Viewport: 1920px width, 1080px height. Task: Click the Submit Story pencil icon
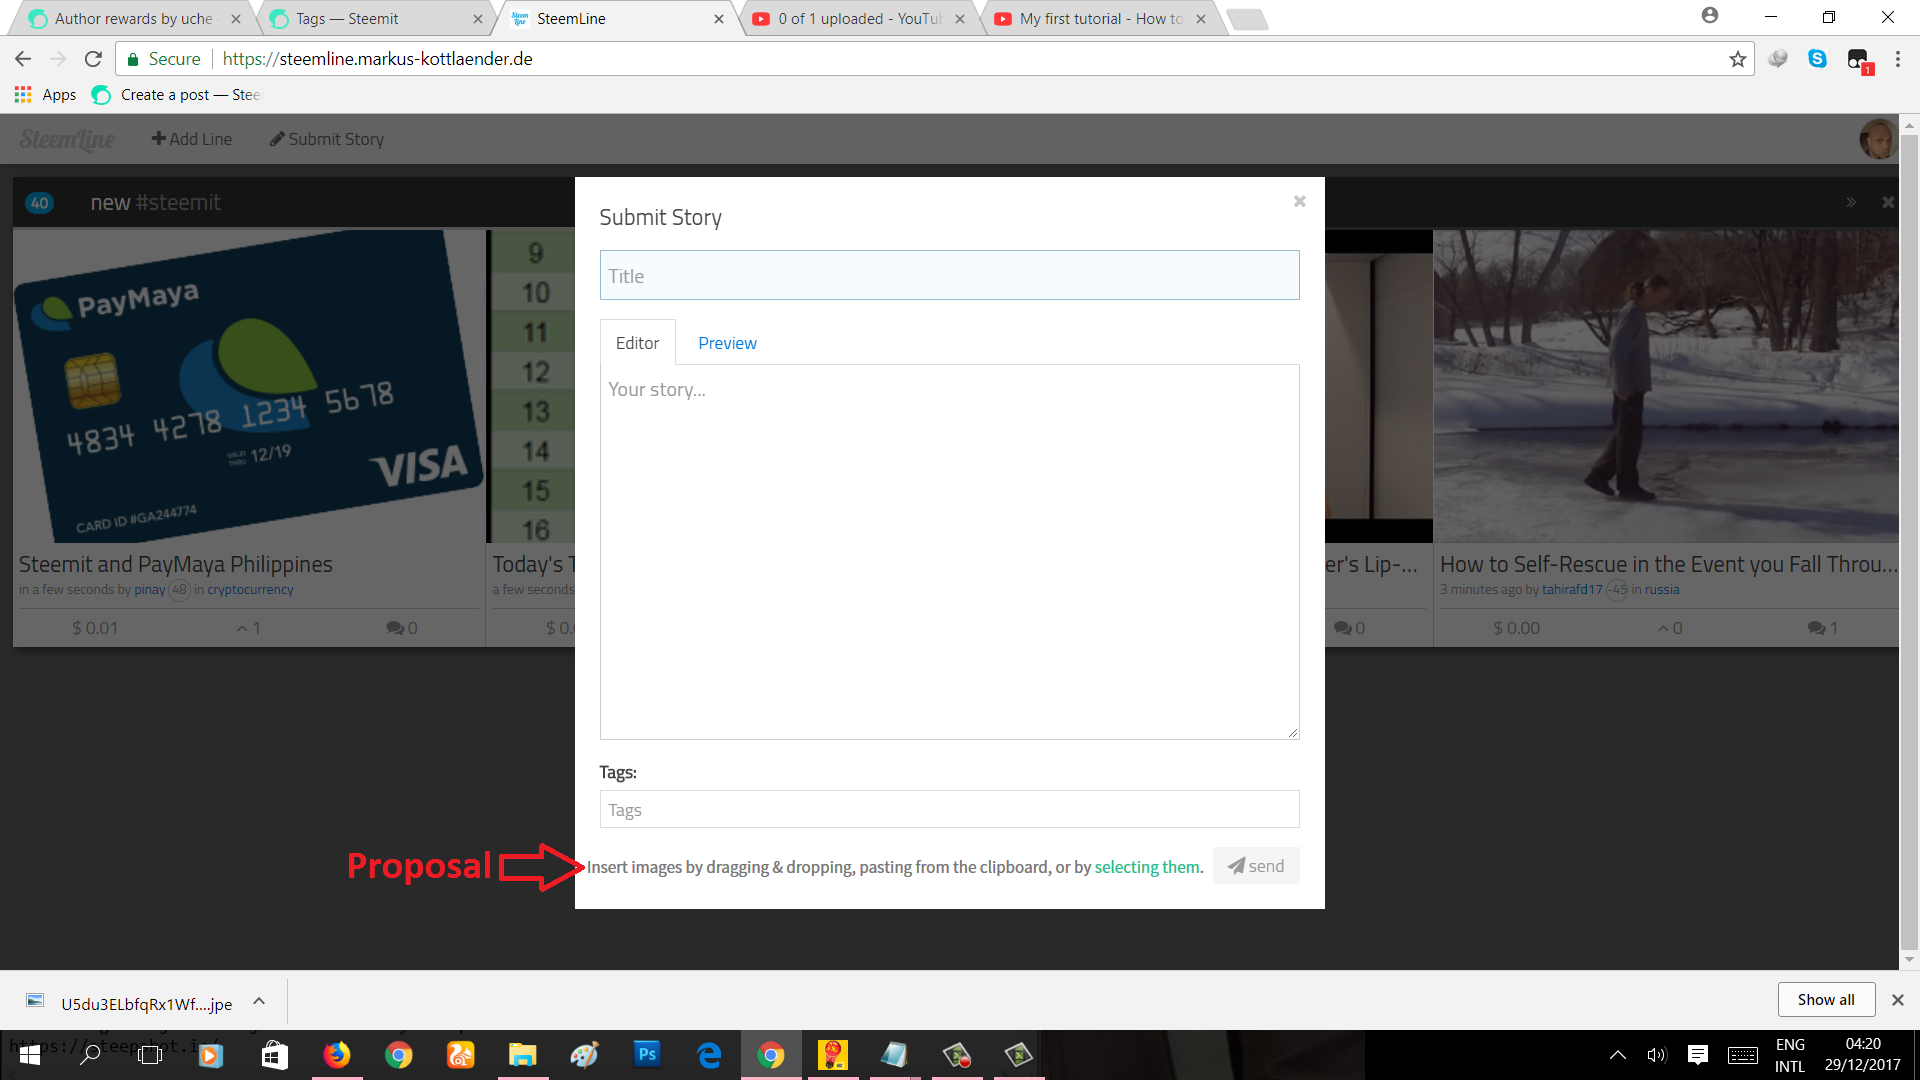click(x=278, y=139)
